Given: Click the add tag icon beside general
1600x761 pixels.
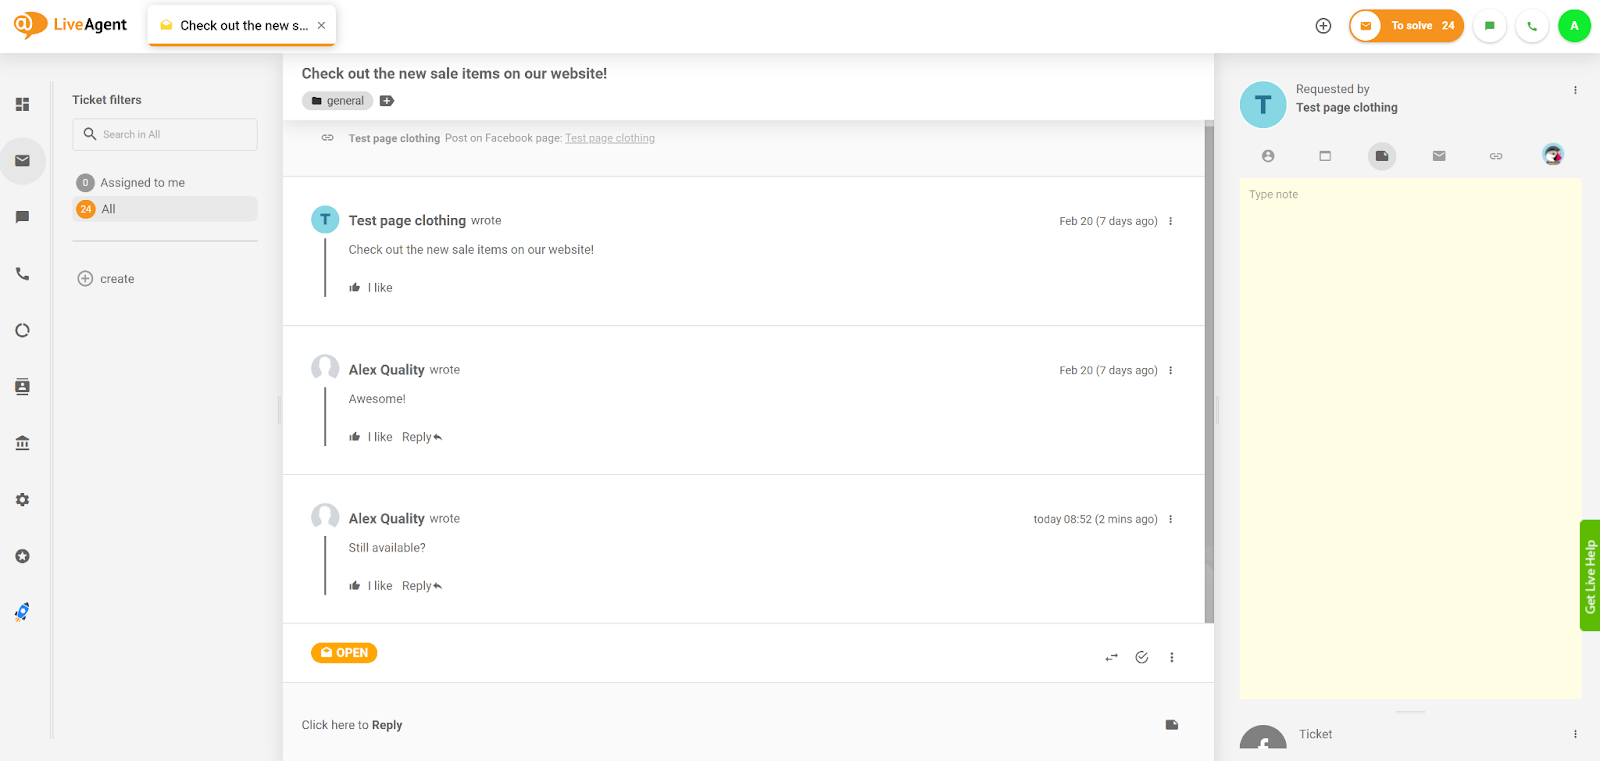Looking at the screenshot, I should (387, 101).
